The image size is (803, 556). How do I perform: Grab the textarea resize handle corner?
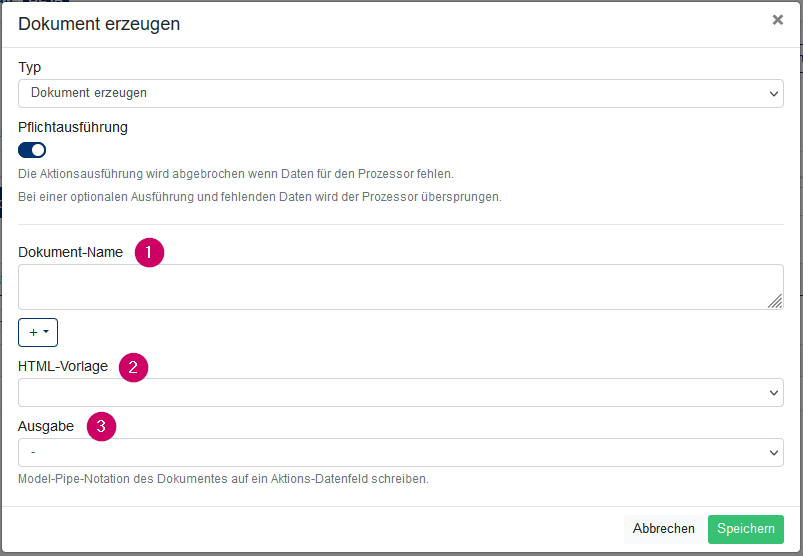tap(775, 301)
